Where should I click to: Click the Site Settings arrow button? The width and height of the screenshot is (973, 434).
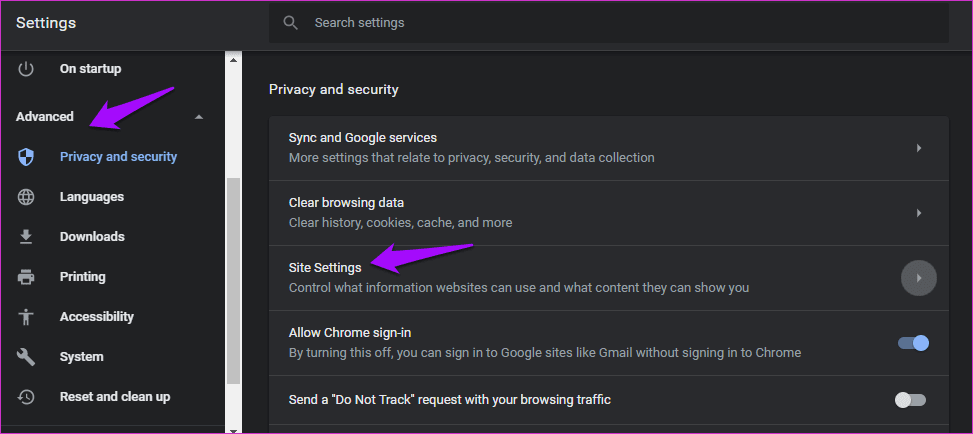(918, 278)
